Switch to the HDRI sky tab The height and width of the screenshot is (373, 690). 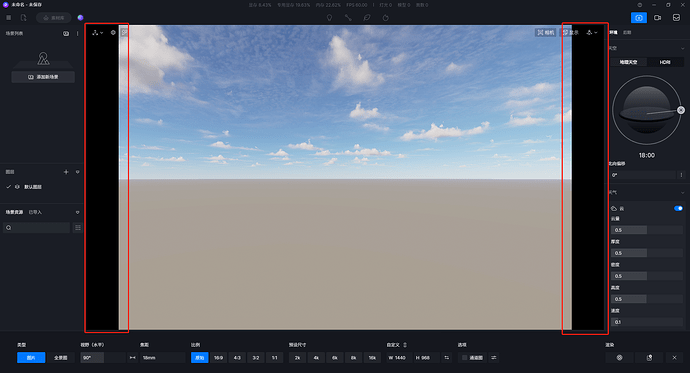coord(665,62)
